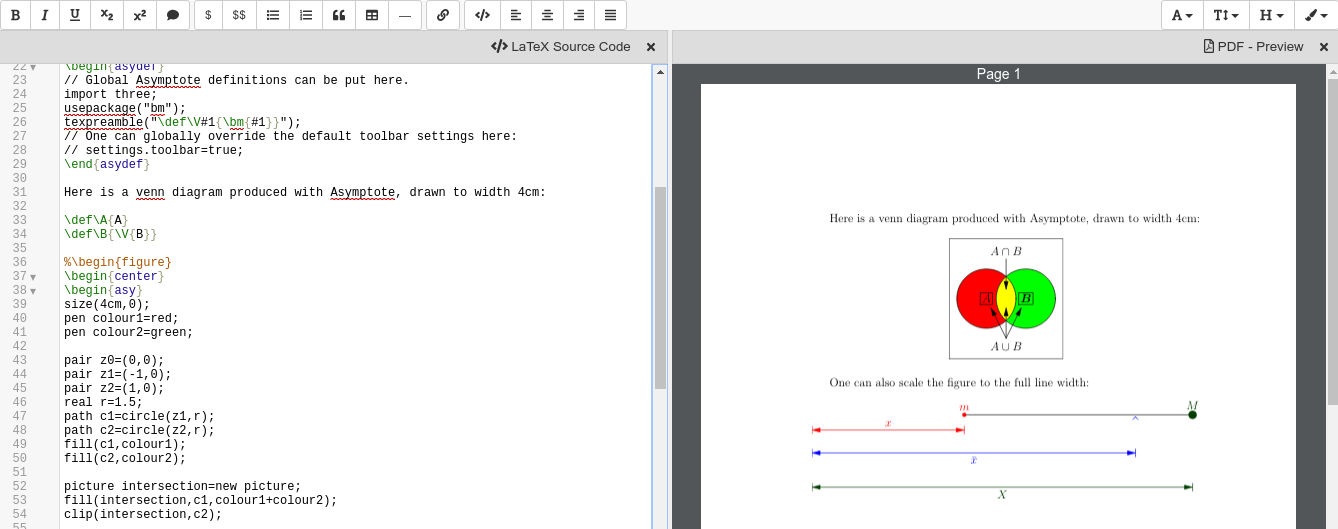Center-align the selected text

(547, 15)
